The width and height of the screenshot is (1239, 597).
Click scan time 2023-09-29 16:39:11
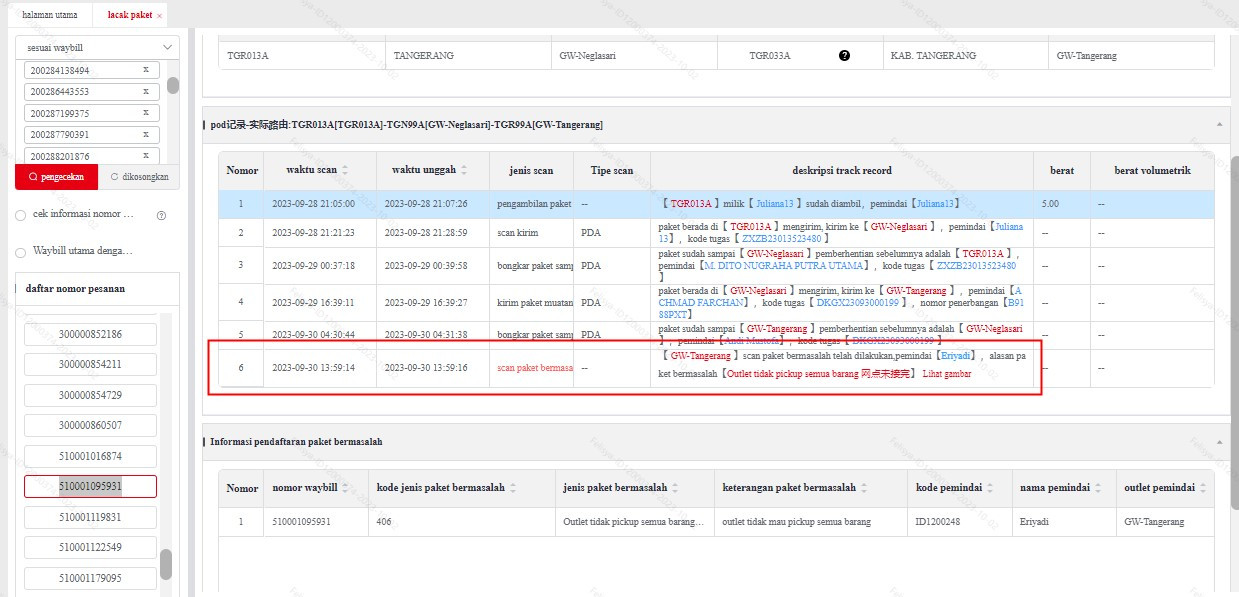[313, 301]
